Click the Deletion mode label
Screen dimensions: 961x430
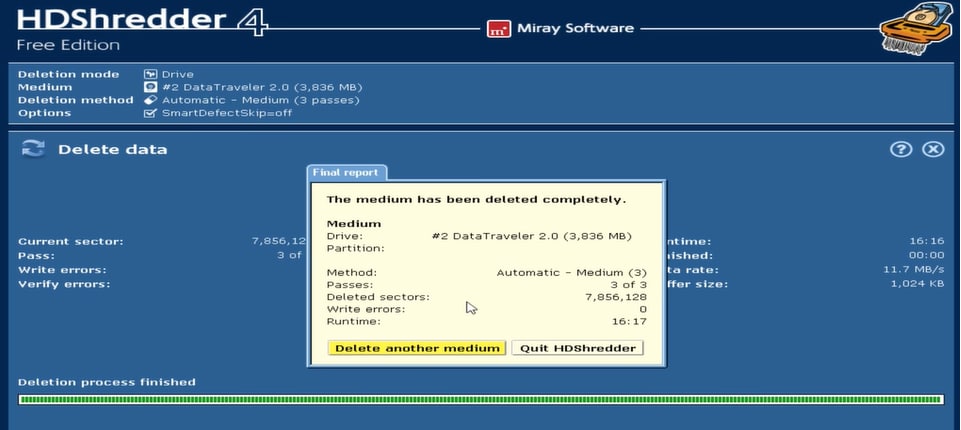pos(69,74)
